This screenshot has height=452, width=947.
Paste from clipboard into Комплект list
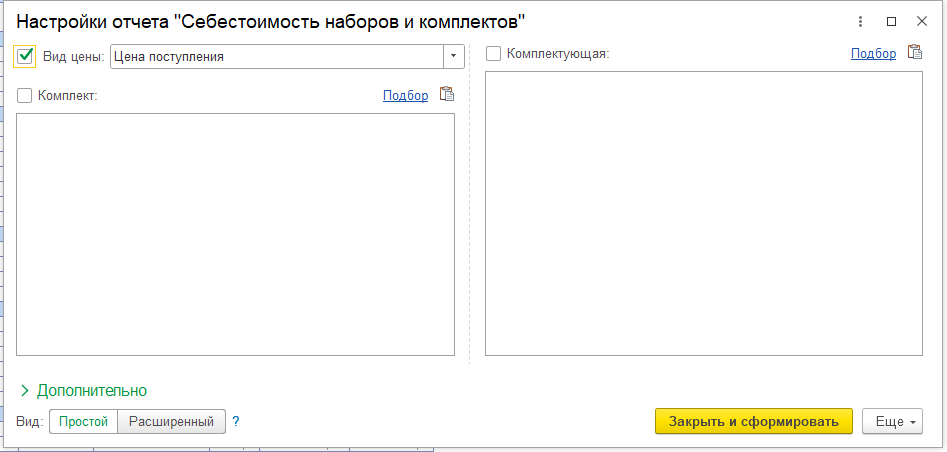click(x=446, y=94)
